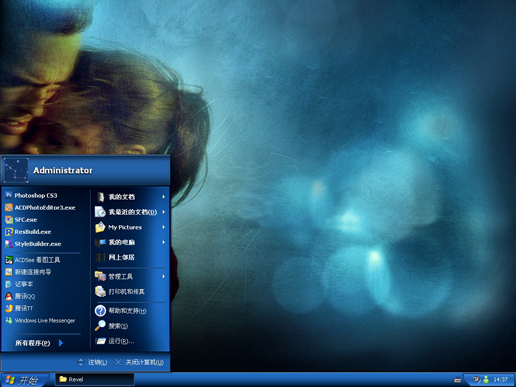Viewport: 516px width, 387px height.
Task: Open 新建连接向导 connection wizard
Action: [x=28, y=272]
